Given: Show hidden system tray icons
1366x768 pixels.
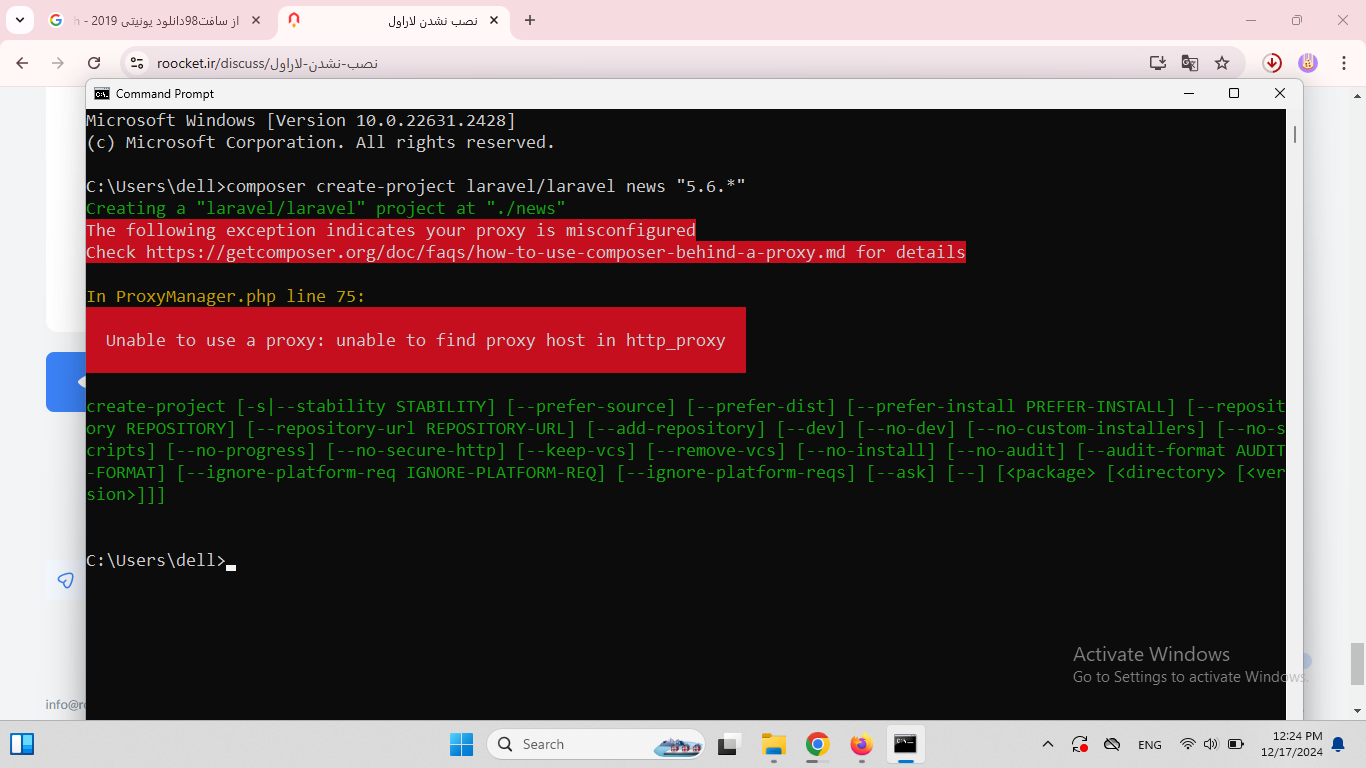Looking at the screenshot, I should pyautogui.click(x=1048, y=744).
